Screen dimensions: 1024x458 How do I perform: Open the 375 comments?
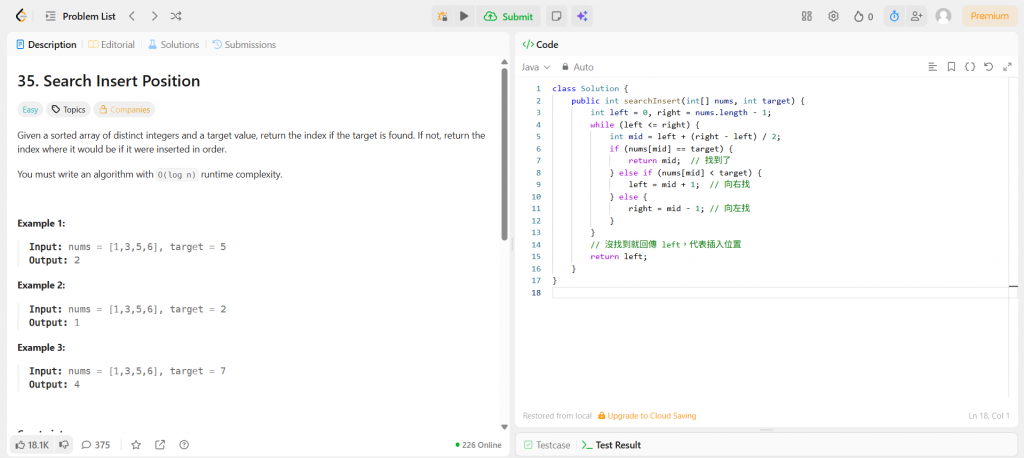[95, 445]
